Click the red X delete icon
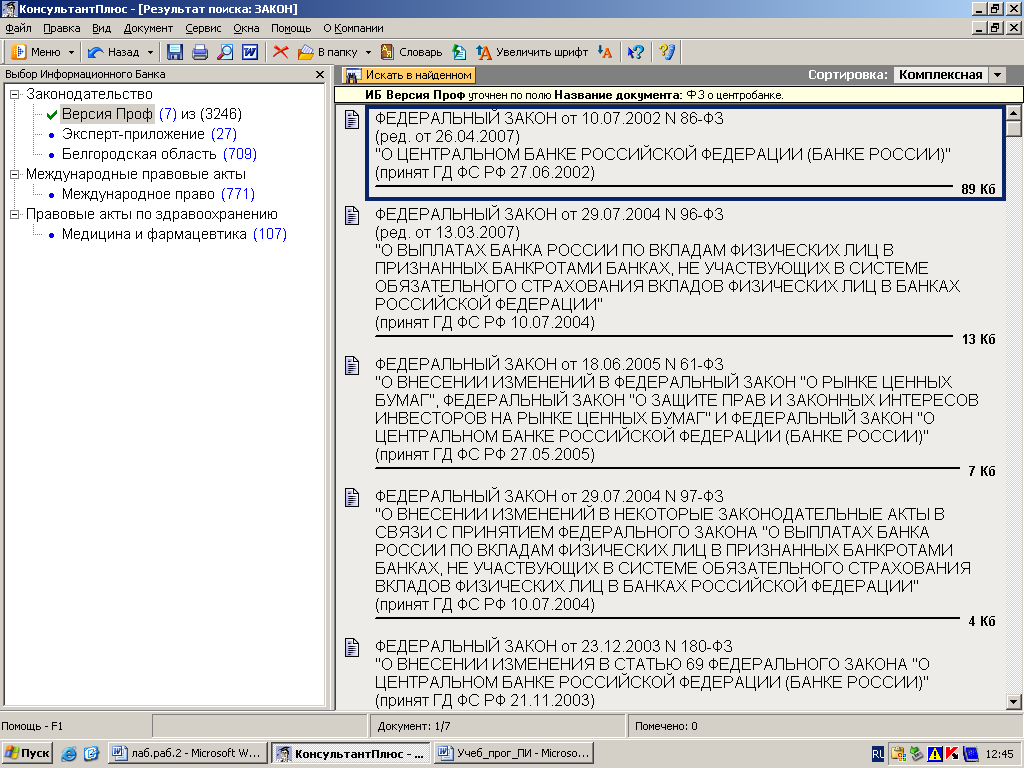The image size is (1024, 768). 281,52
